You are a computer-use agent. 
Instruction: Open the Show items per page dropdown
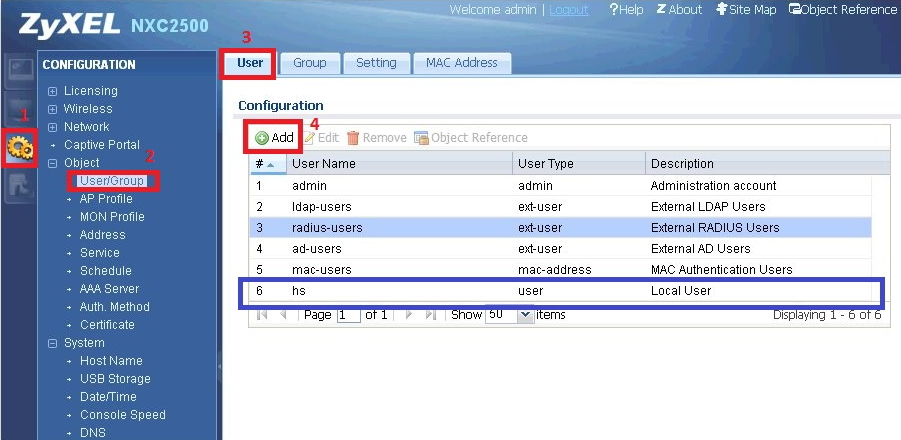click(x=526, y=315)
